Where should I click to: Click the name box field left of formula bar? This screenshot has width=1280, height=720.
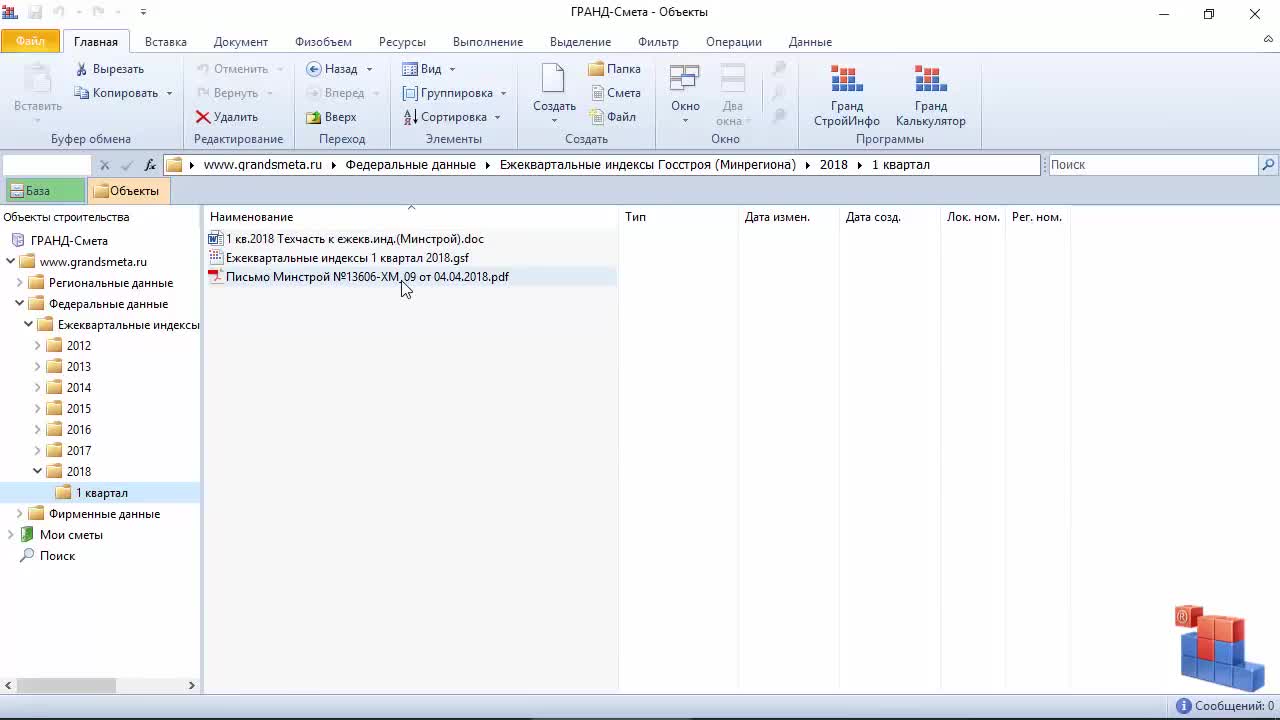click(x=47, y=165)
